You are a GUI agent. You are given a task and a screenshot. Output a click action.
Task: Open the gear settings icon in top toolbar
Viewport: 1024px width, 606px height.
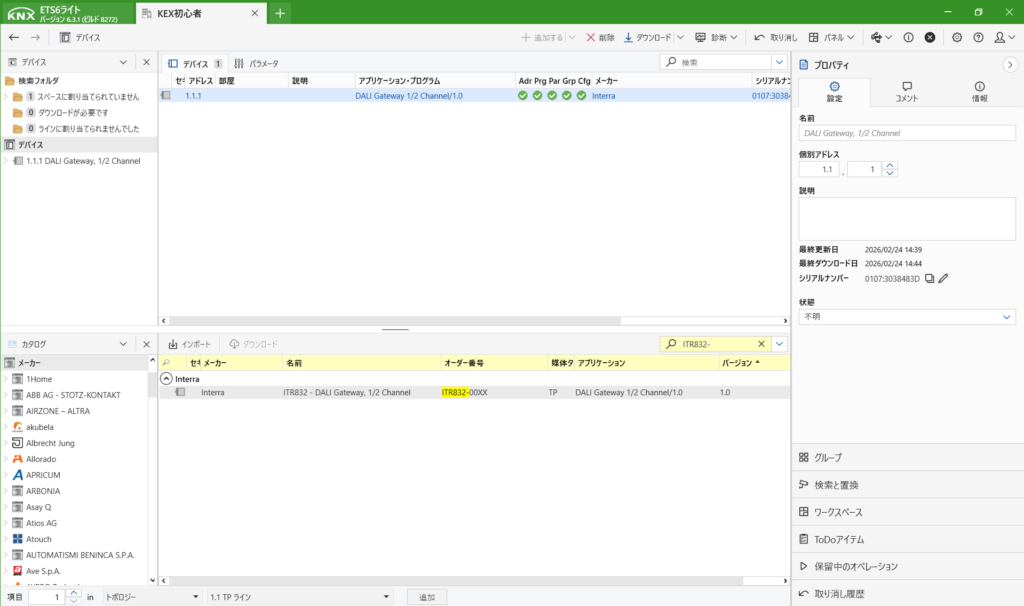coord(957,37)
